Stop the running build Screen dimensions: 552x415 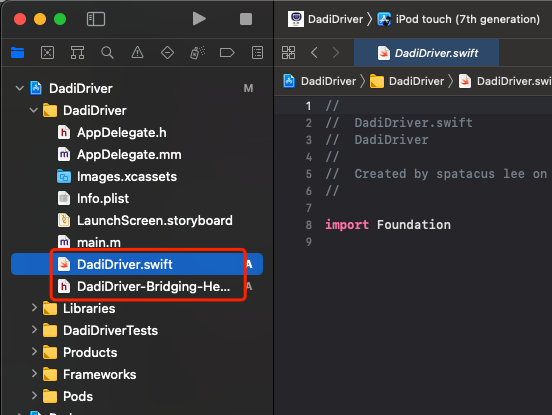[246, 19]
